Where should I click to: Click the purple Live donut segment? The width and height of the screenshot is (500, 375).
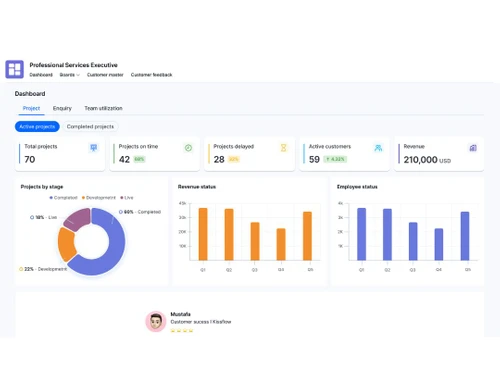[79, 219]
